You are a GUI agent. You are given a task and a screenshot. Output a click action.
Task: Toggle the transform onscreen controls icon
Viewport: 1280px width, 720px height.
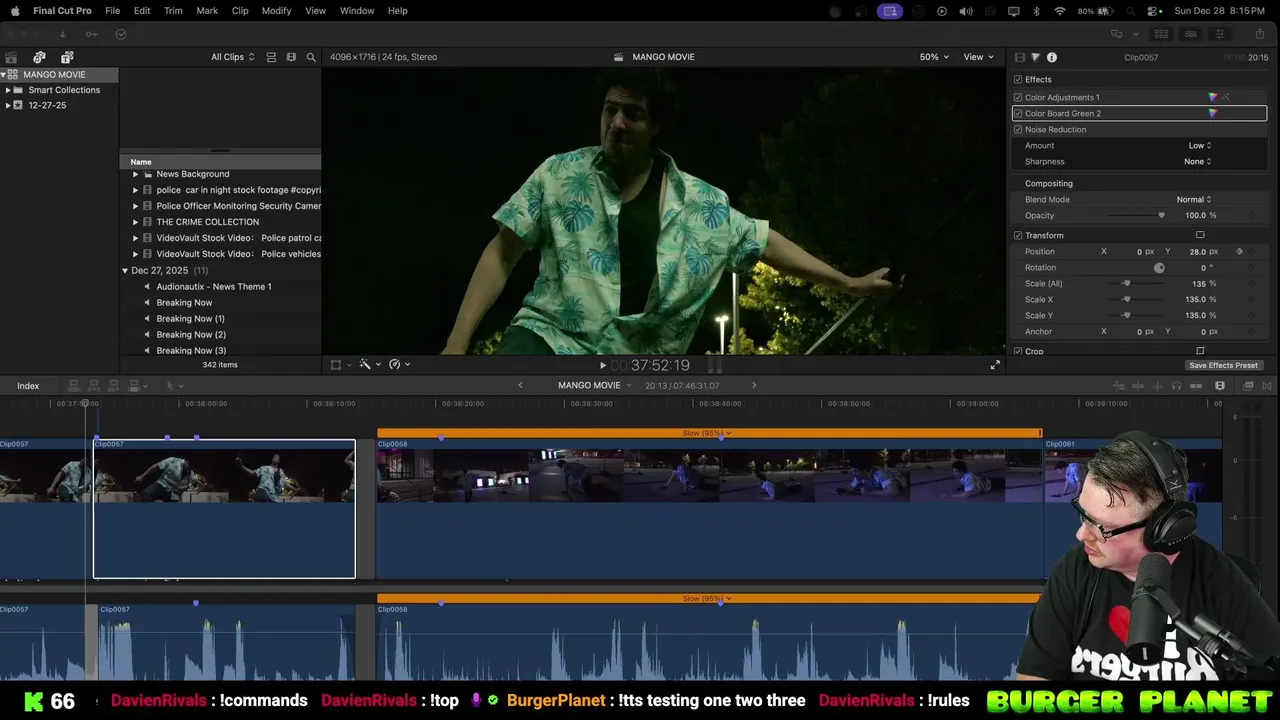[1200, 235]
